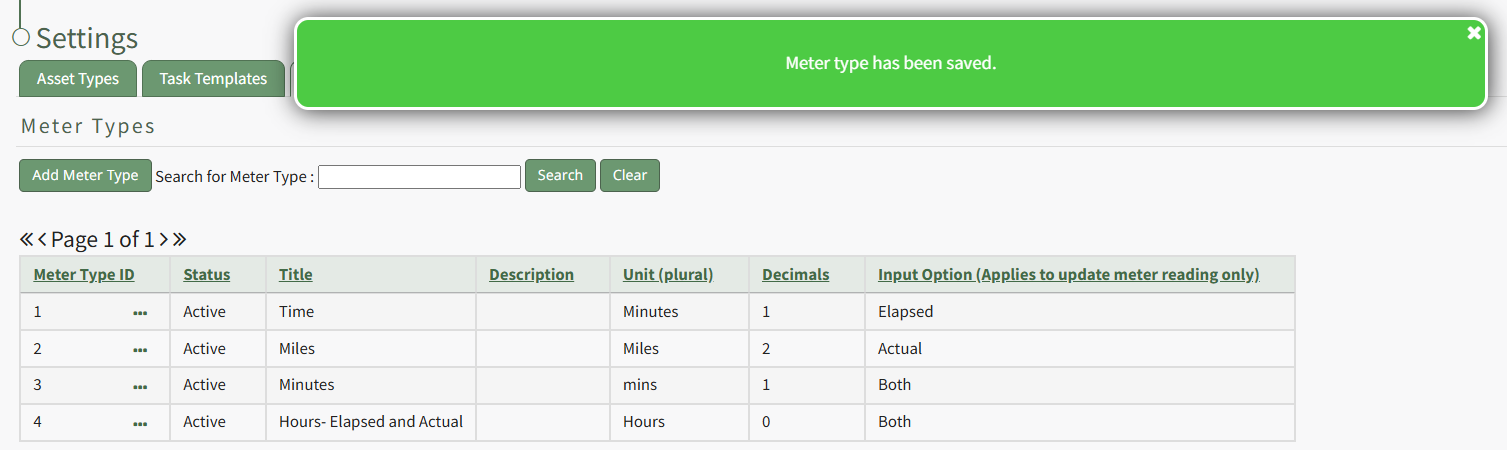The image size is (1507, 450).
Task: Switch to the Asset Types tab
Action: tap(78, 79)
